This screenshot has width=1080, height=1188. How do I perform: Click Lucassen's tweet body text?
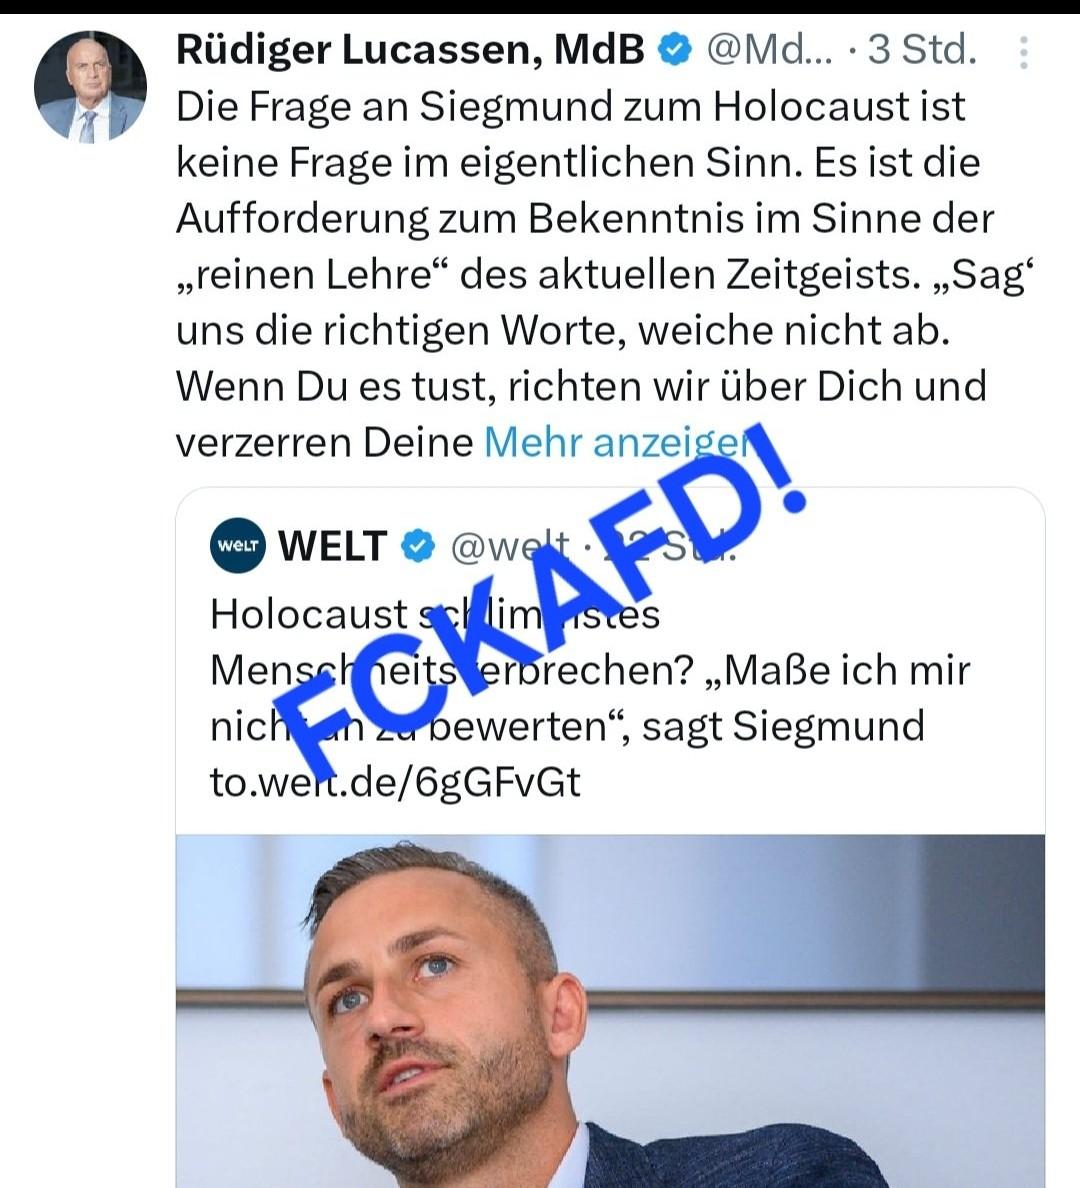(x=603, y=274)
